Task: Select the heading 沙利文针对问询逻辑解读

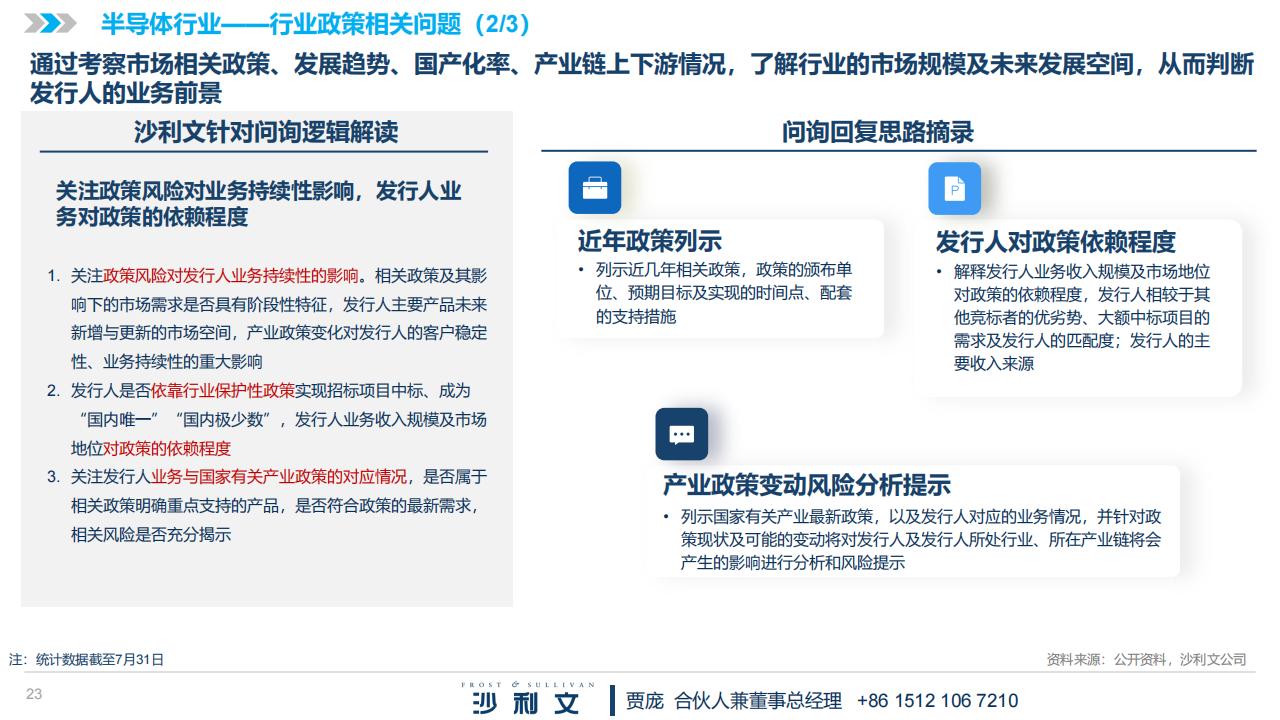Action: [x=265, y=131]
